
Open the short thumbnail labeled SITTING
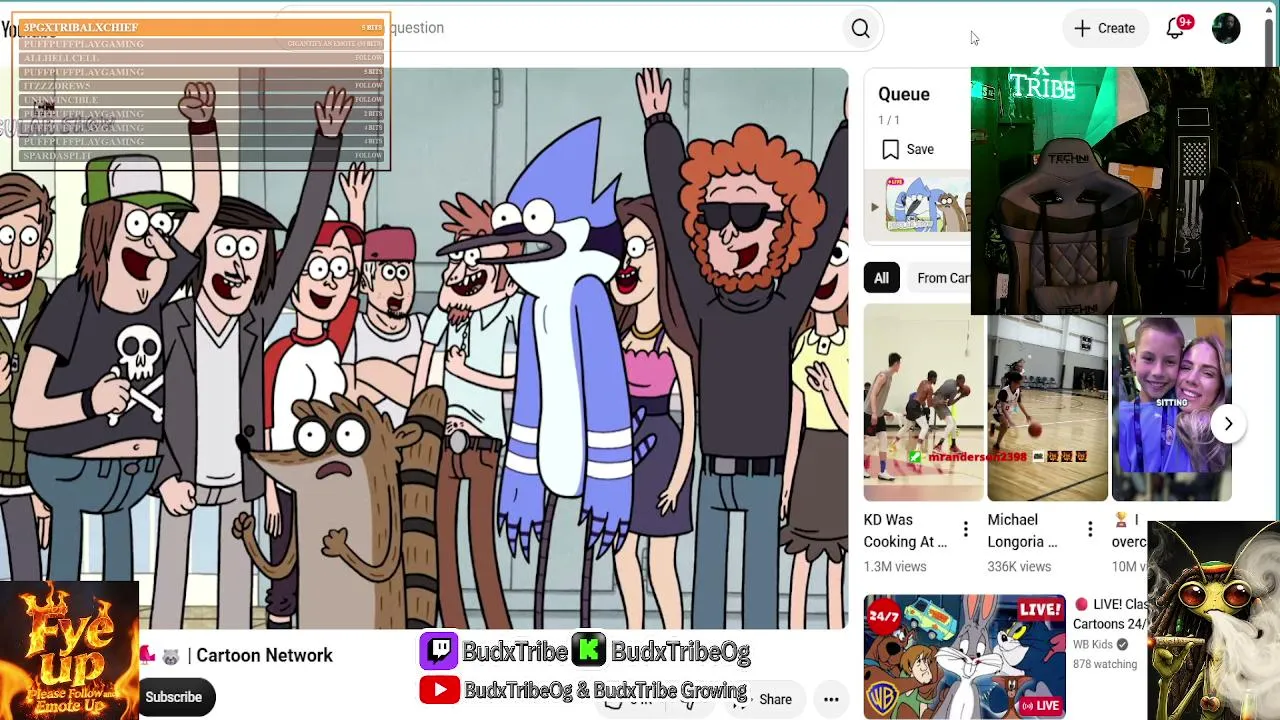[x=1171, y=409]
